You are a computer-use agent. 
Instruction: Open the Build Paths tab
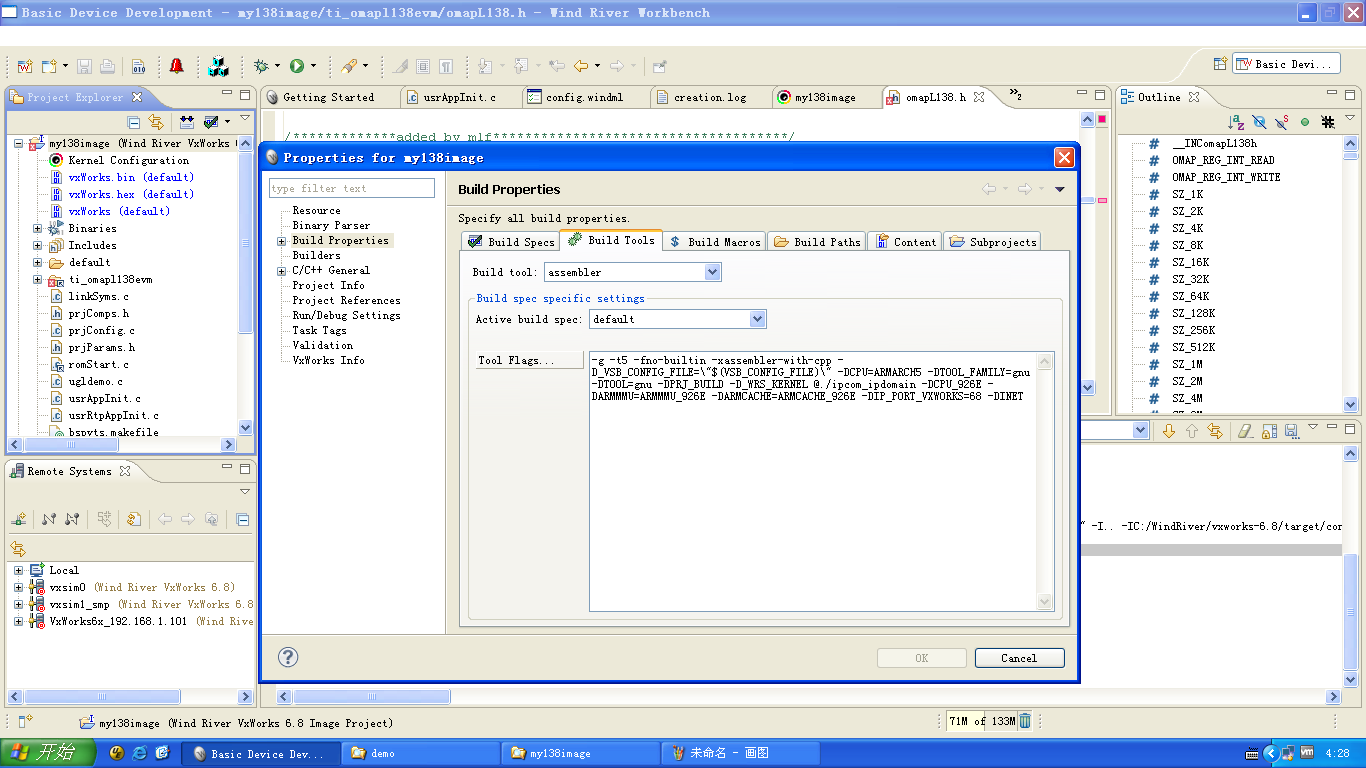(x=817, y=242)
